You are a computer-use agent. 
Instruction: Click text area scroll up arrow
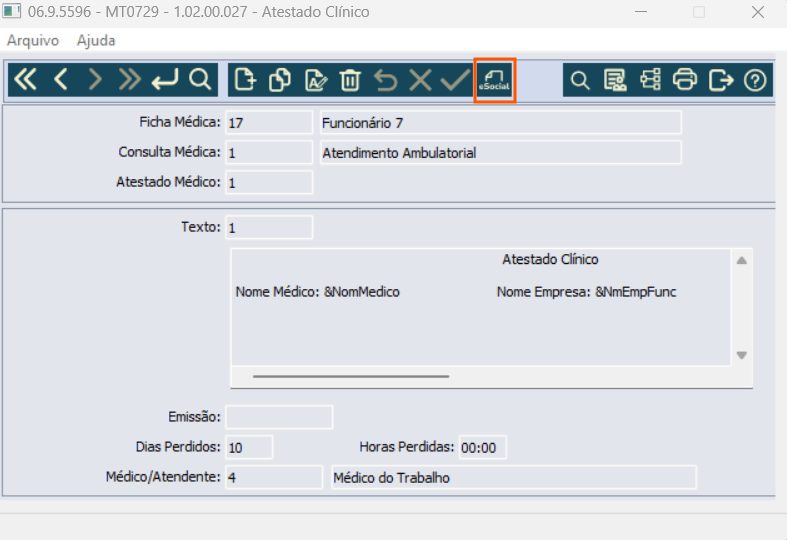pos(741,260)
